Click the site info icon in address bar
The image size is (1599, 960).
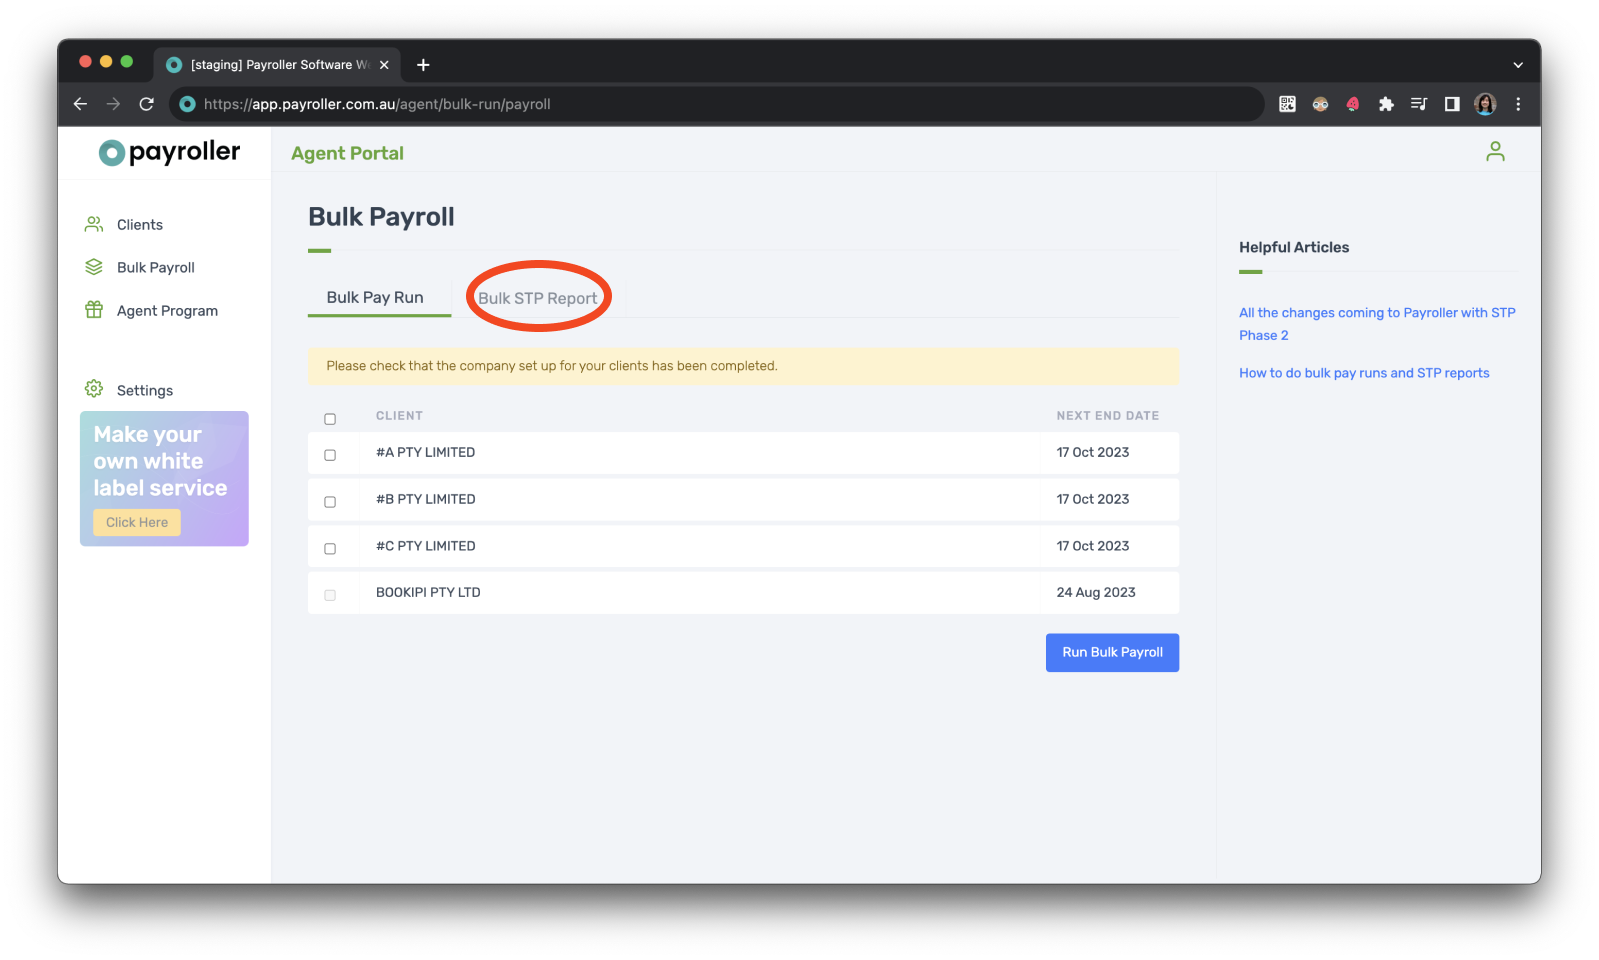click(187, 104)
